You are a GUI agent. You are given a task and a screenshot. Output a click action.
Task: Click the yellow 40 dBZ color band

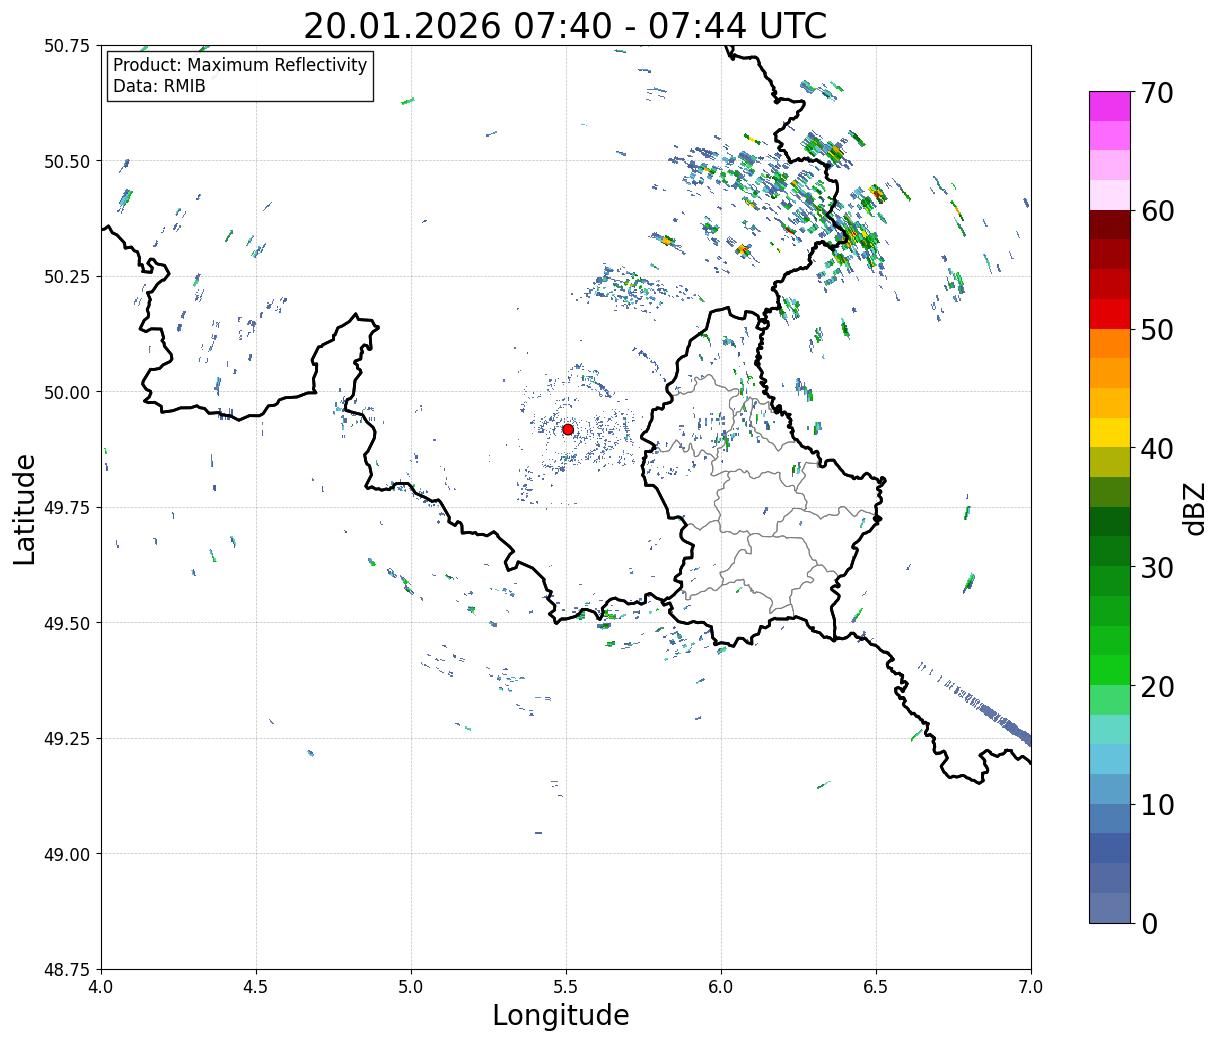coord(1110,432)
